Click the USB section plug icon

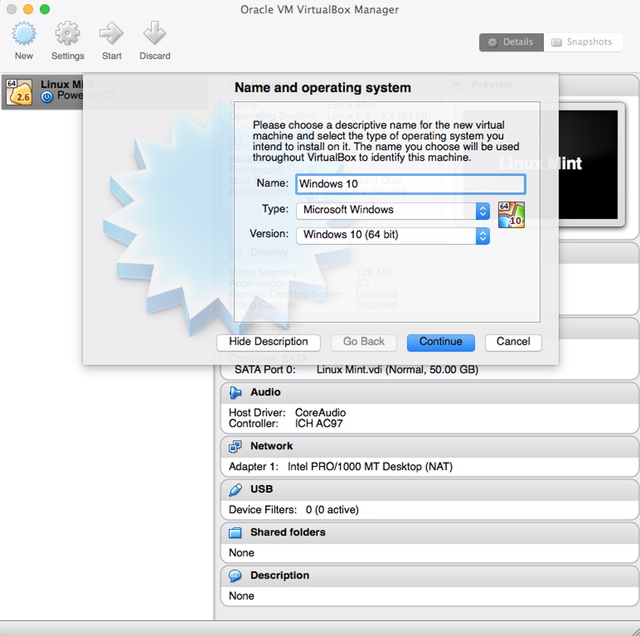click(235, 489)
